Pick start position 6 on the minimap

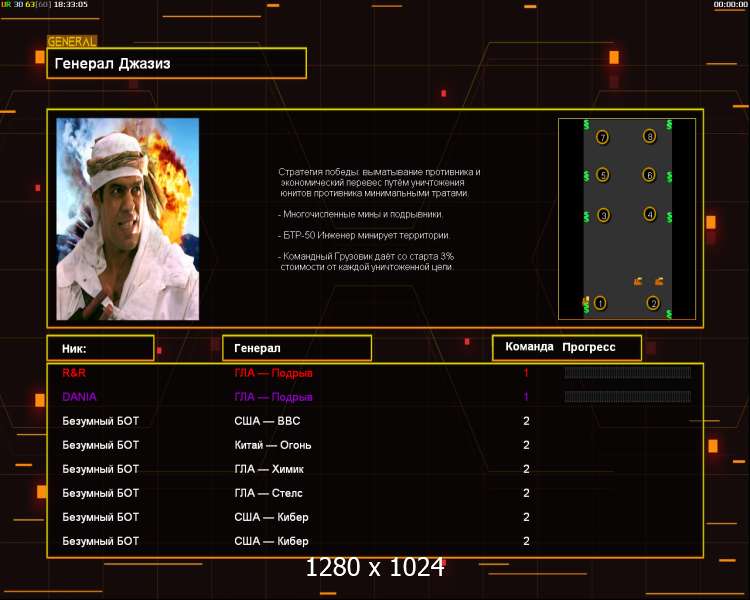(x=649, y=175)
